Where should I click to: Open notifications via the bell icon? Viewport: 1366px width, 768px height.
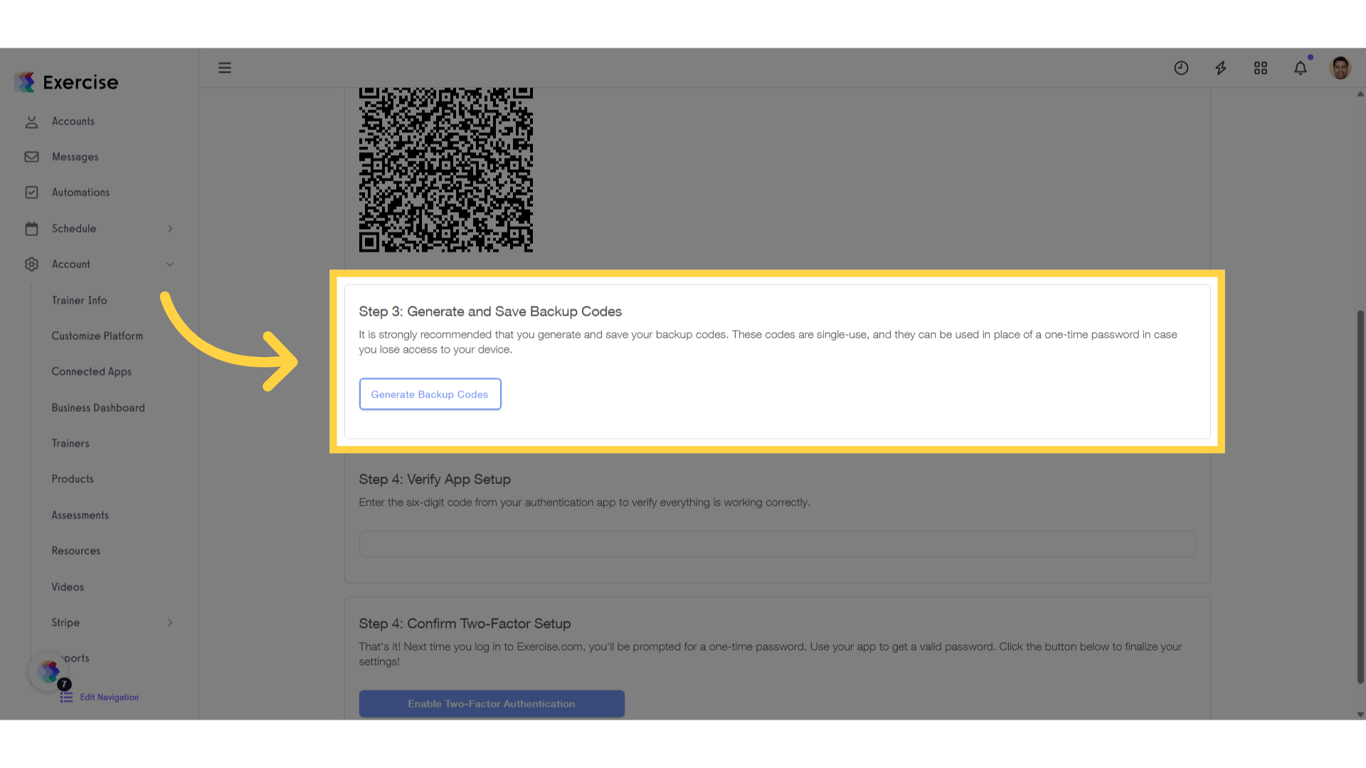(x=1300, y=67)
